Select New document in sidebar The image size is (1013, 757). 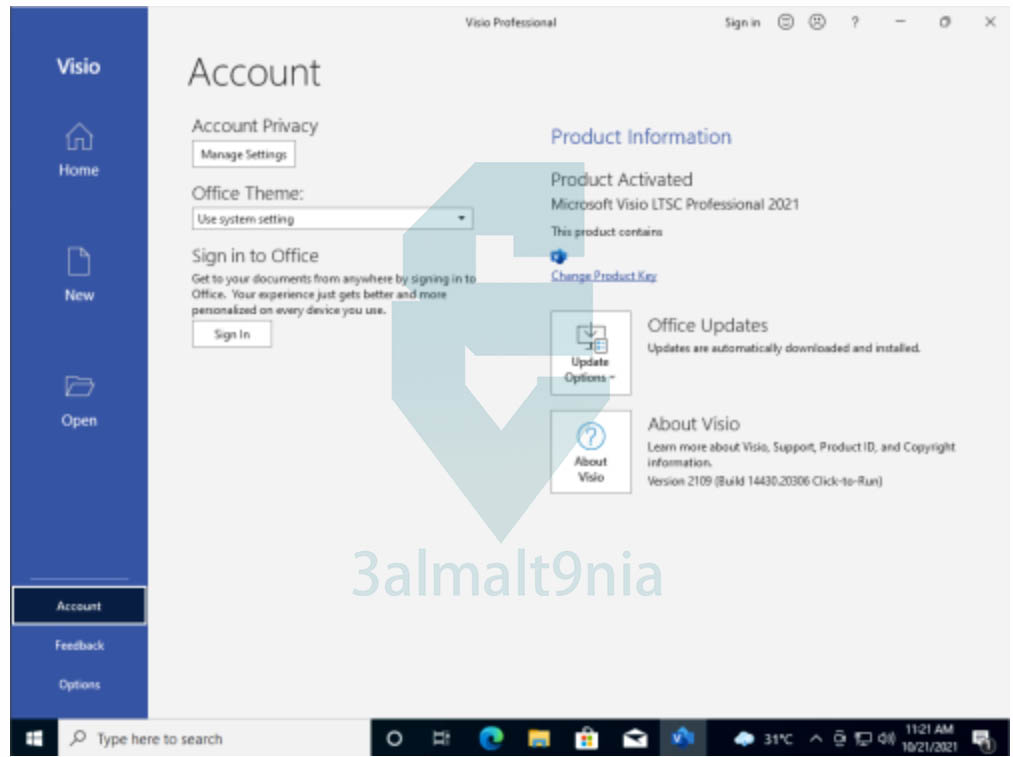coord(79,275)
